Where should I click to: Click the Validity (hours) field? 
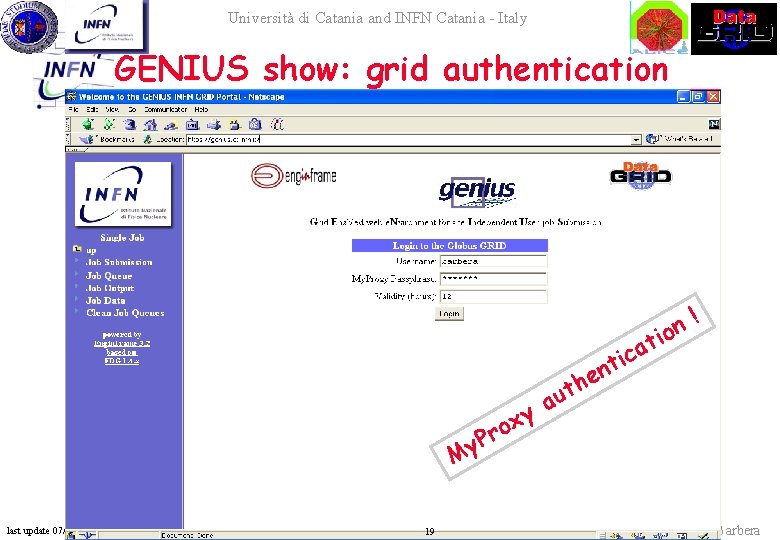point(493,296)
